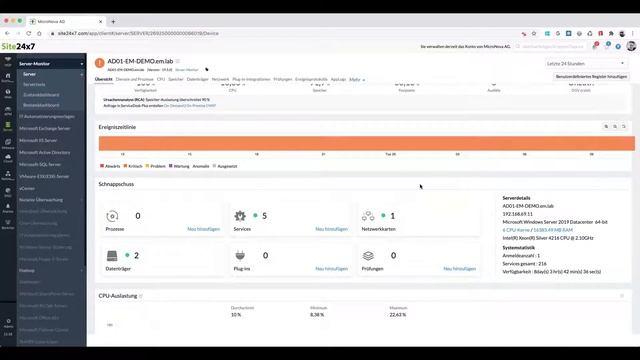Click the Prüfungen layers snapshot icon
The height and width of the screenshot is (360, 640).
click(368, 256)
